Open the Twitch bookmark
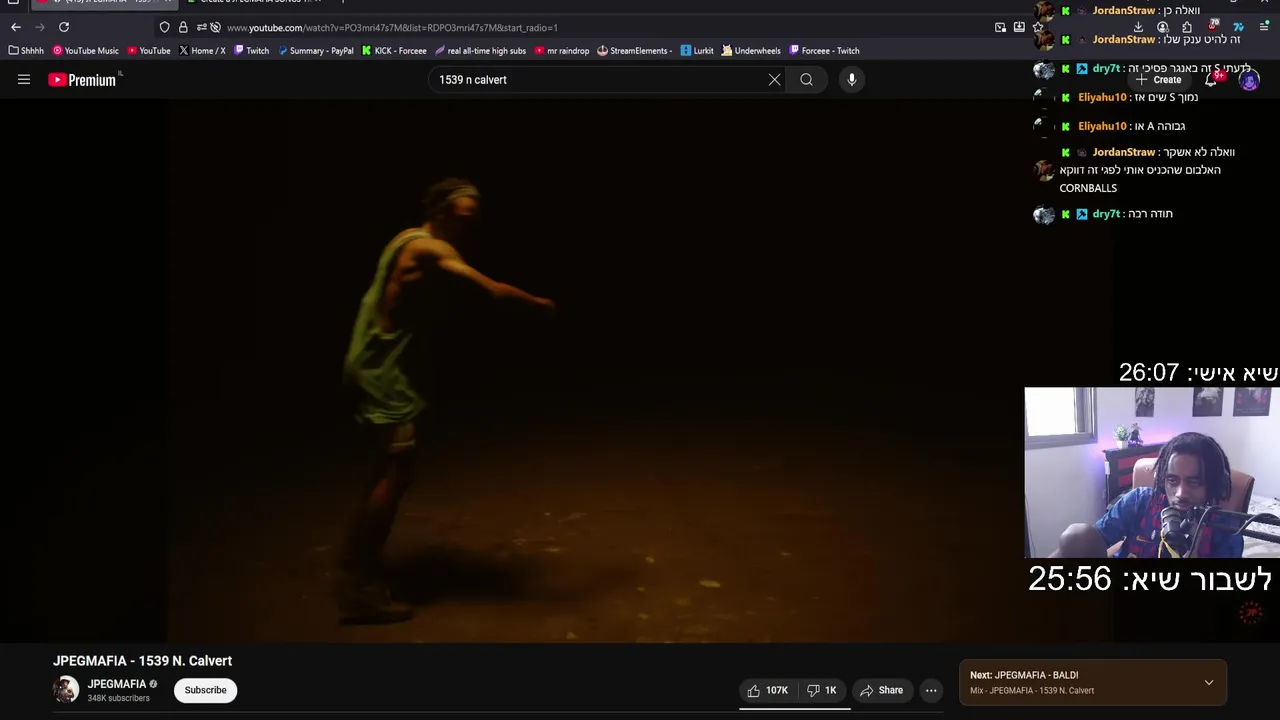 pyautogui.click(x=251, y=50)
